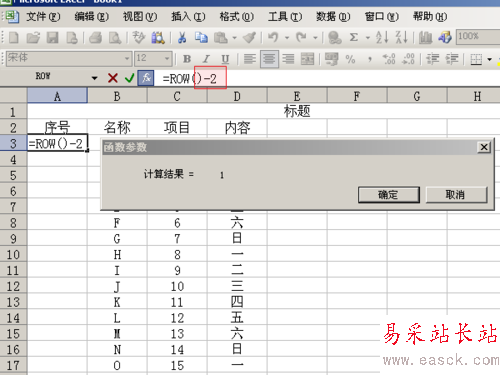500x375 pixels.
Task: Click cell containing 名称
Action: (x=117, y=127)
